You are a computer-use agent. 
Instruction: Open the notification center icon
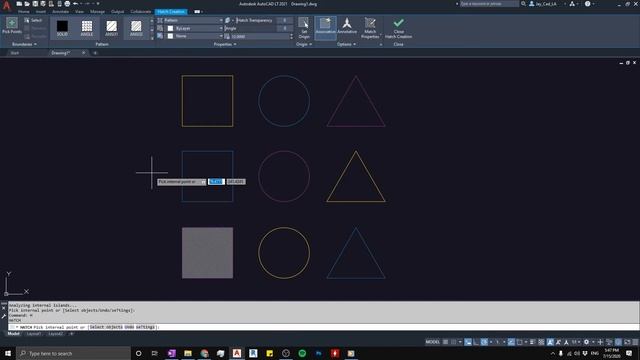click(x=629, y=353)
